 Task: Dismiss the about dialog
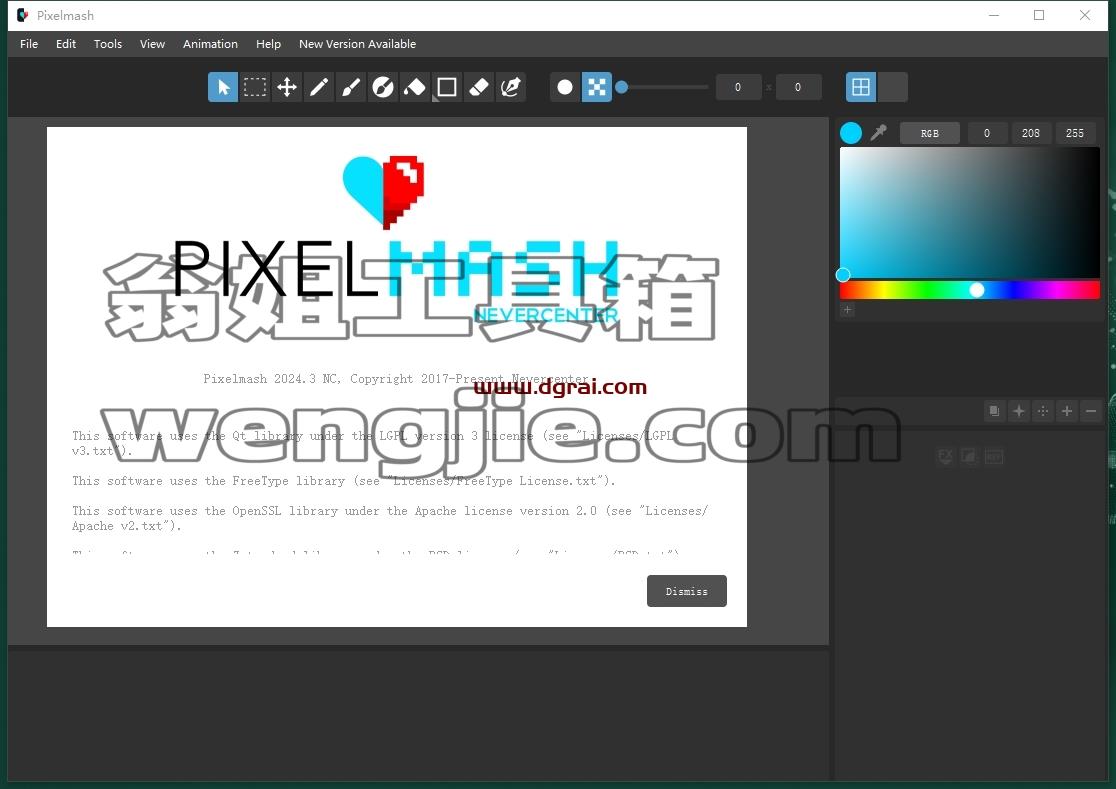687,591
